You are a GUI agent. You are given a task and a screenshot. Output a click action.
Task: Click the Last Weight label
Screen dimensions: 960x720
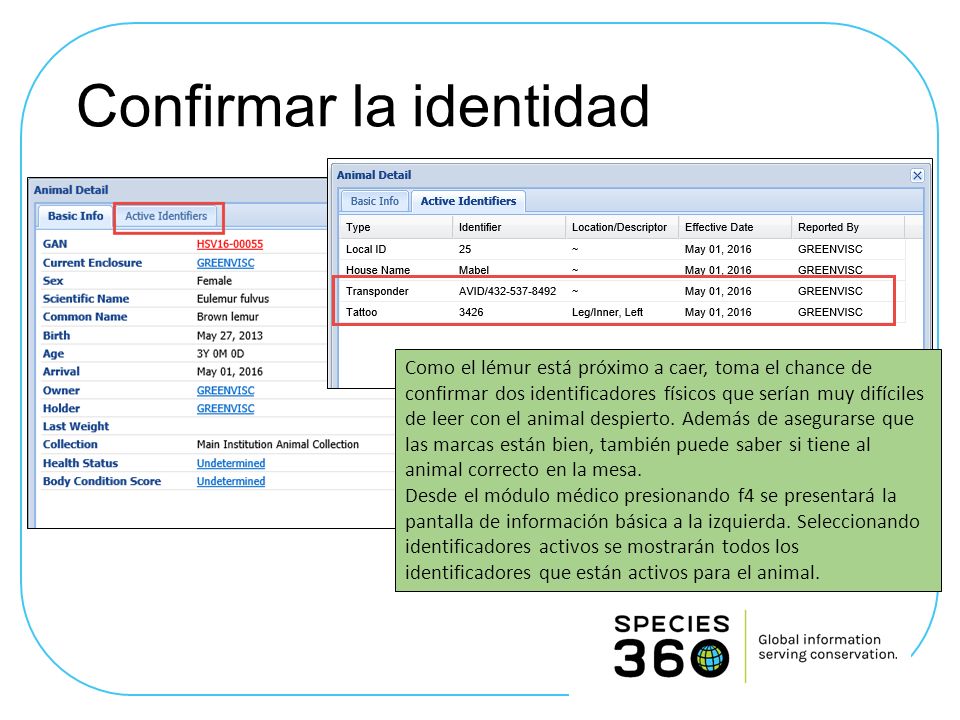[x=76, y=427]
